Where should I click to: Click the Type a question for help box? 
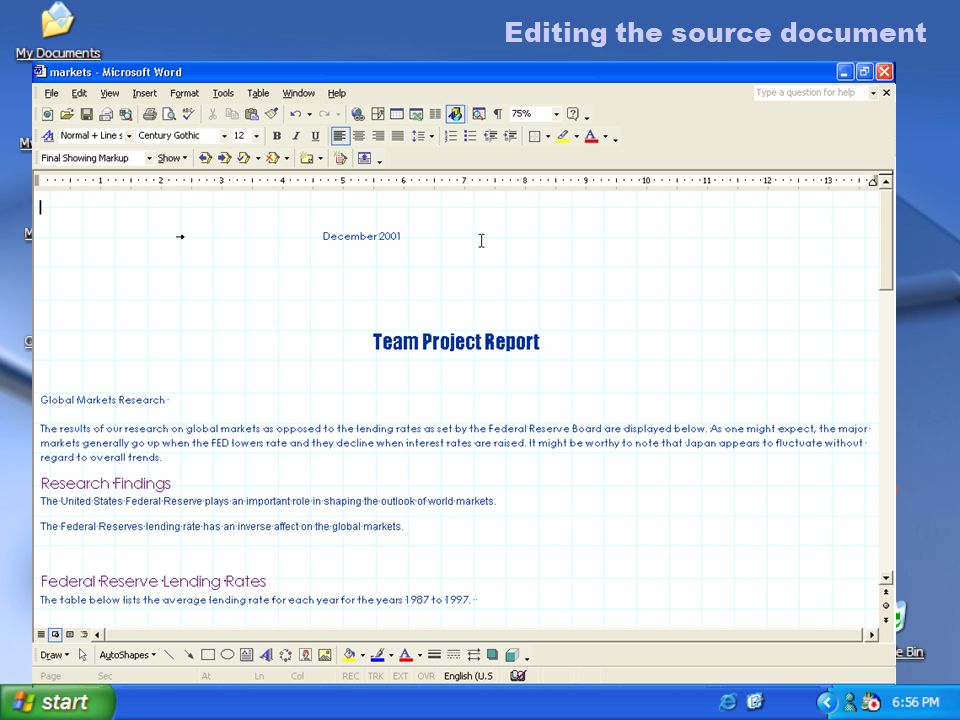(811, 92)
